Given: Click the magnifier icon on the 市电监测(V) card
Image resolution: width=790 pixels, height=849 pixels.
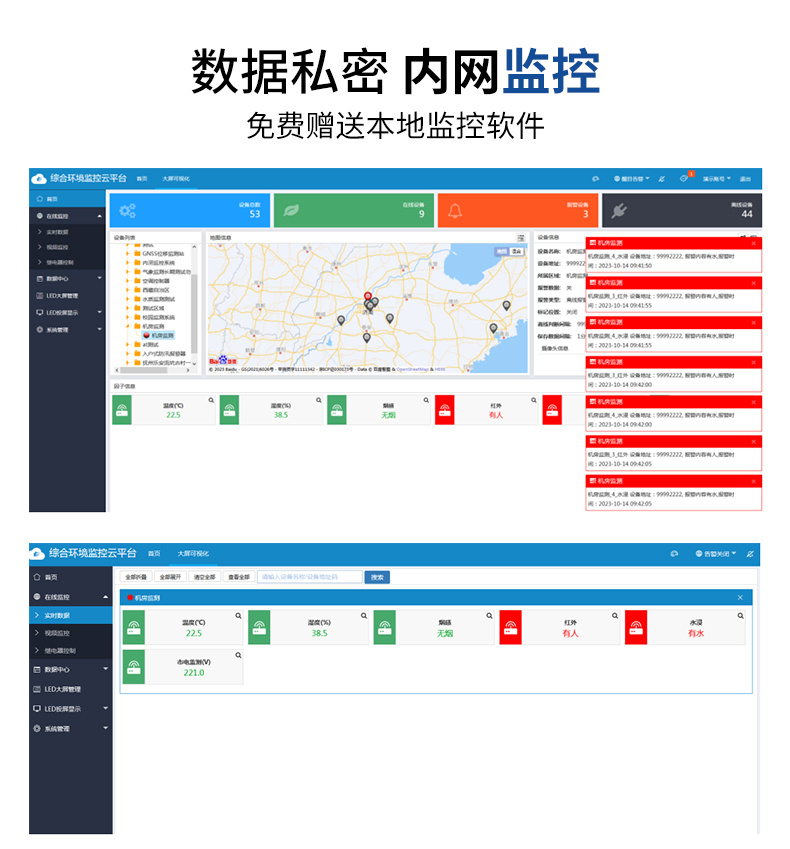Looking at the screenshot, I should 237,655.
